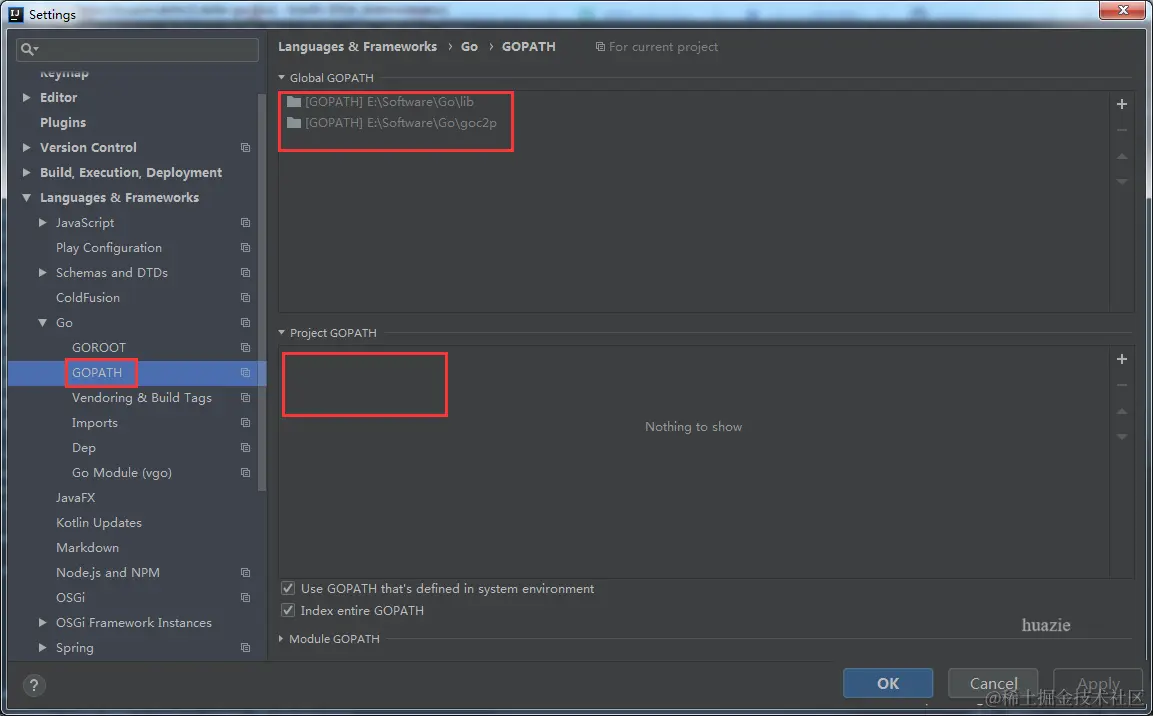This screenshot has height=716, width=1153.
Task: Click project-level icon beside Node.js and NPM
Action: [x=246, y=573]
